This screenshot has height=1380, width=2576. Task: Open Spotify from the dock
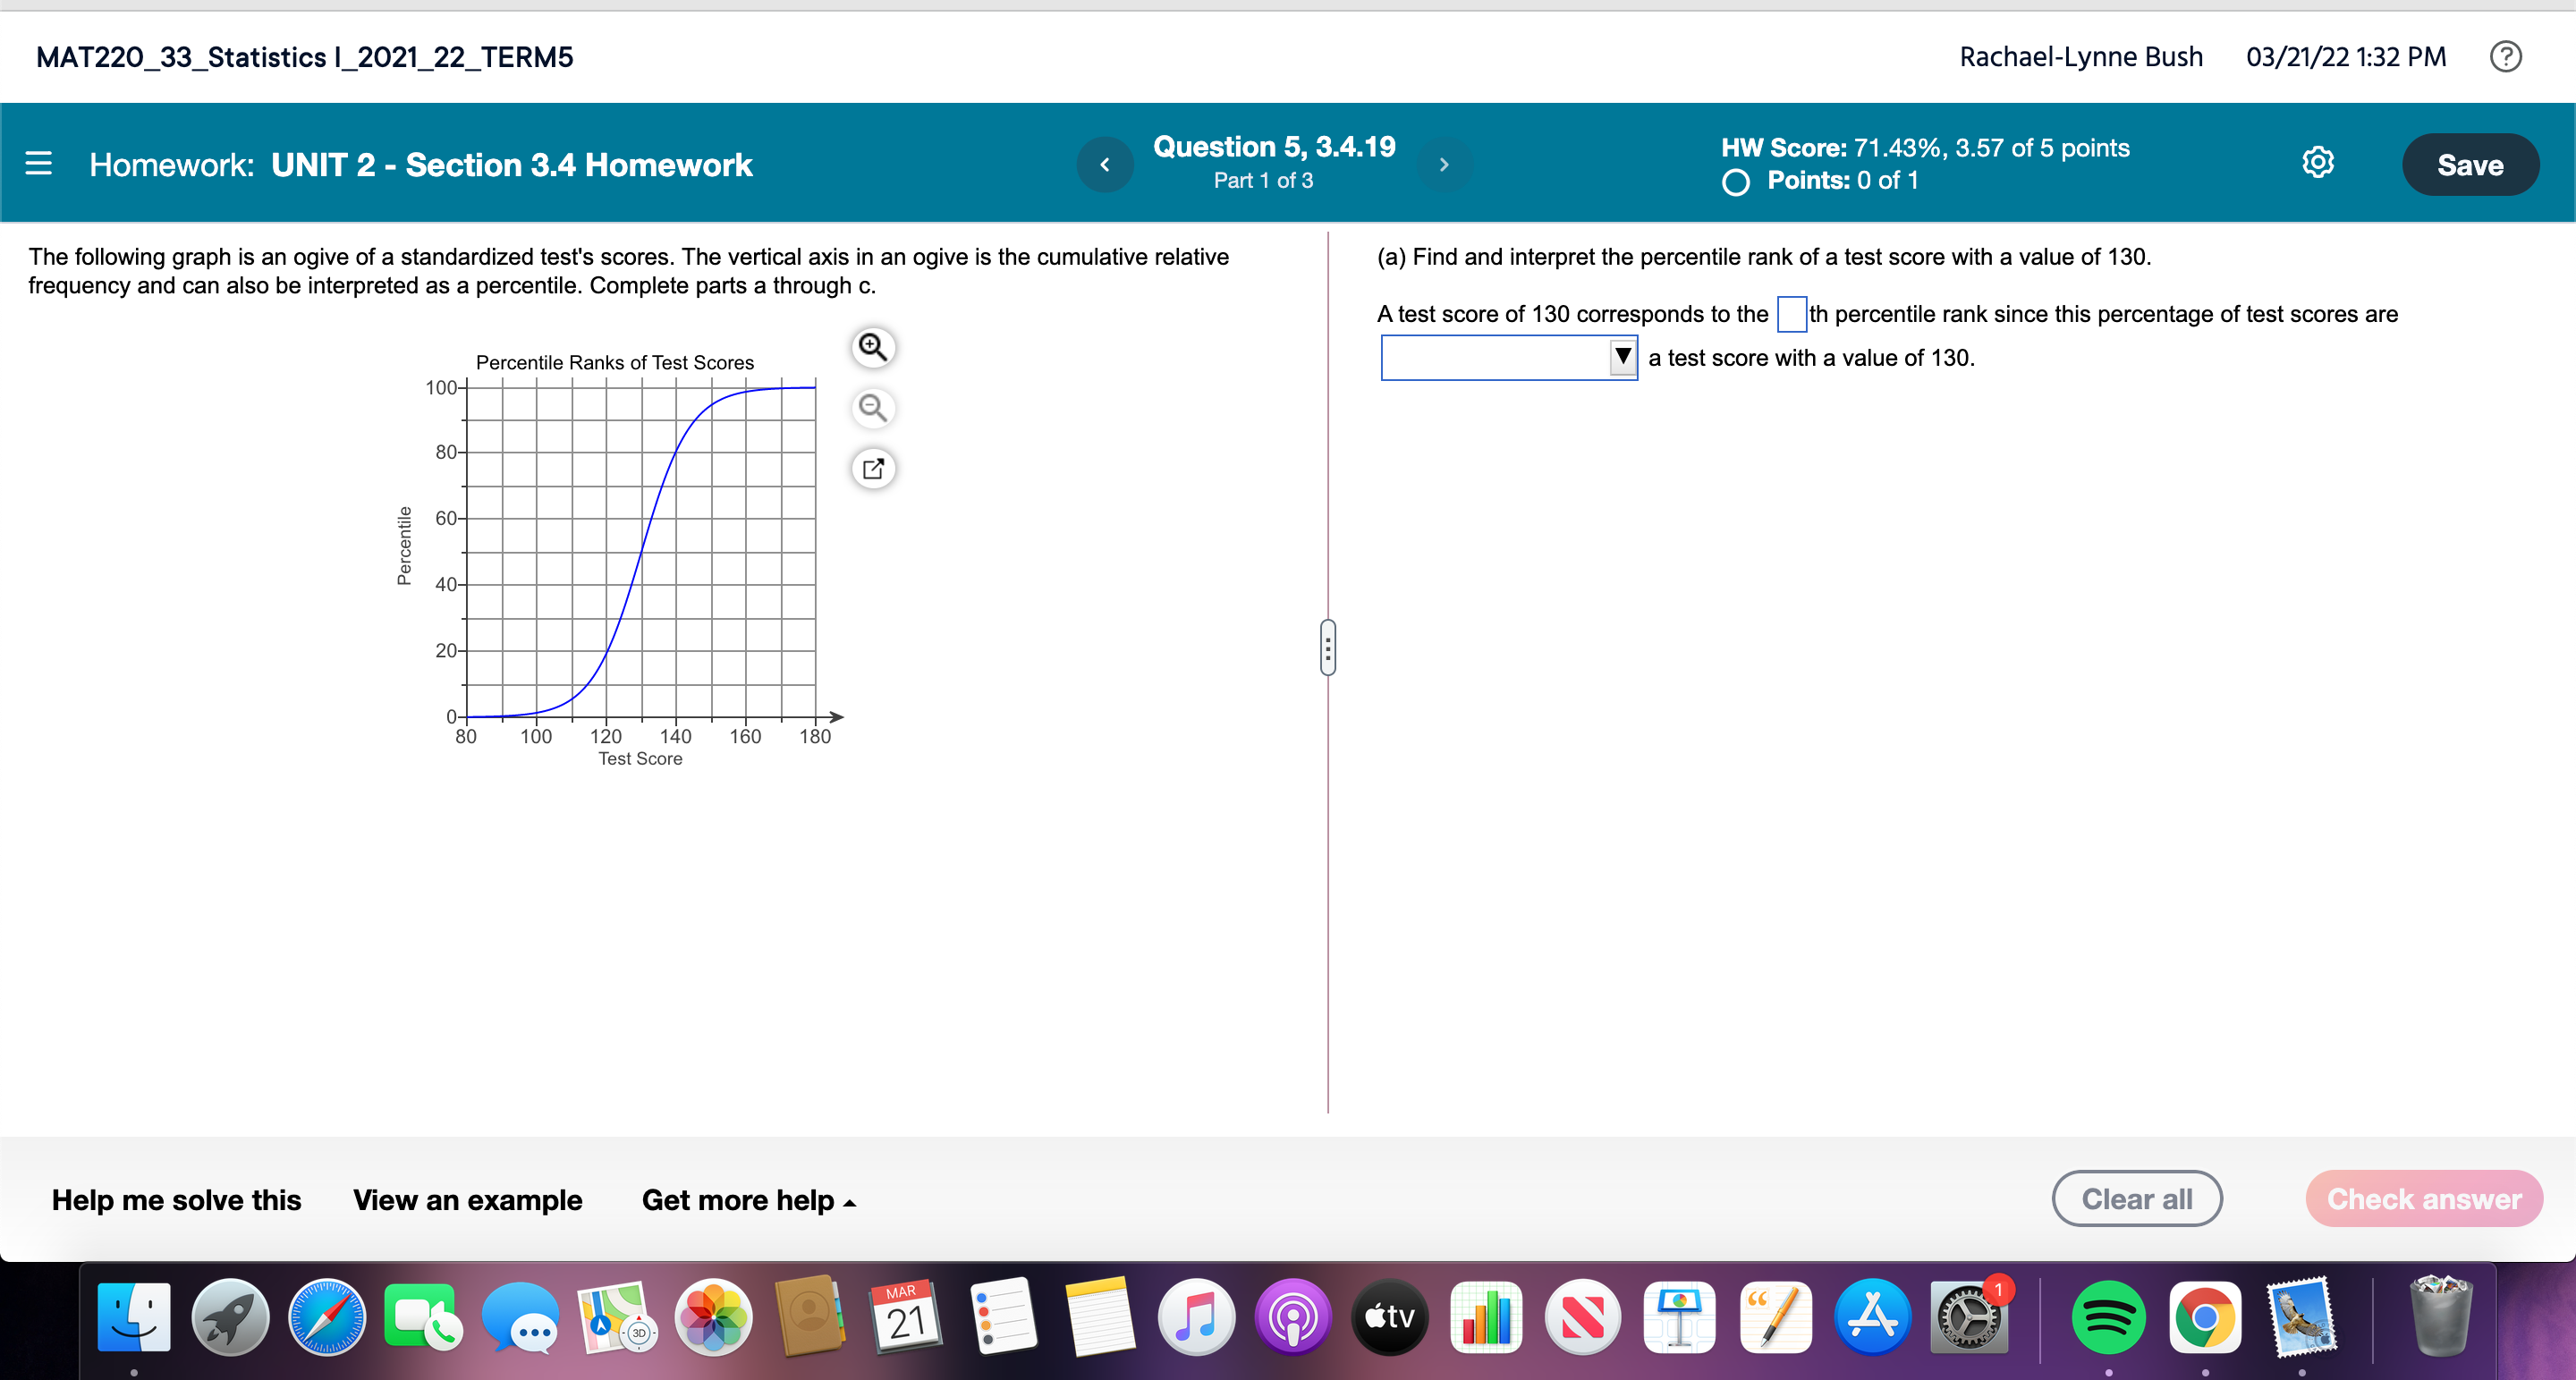(x=2108, y=1317)
